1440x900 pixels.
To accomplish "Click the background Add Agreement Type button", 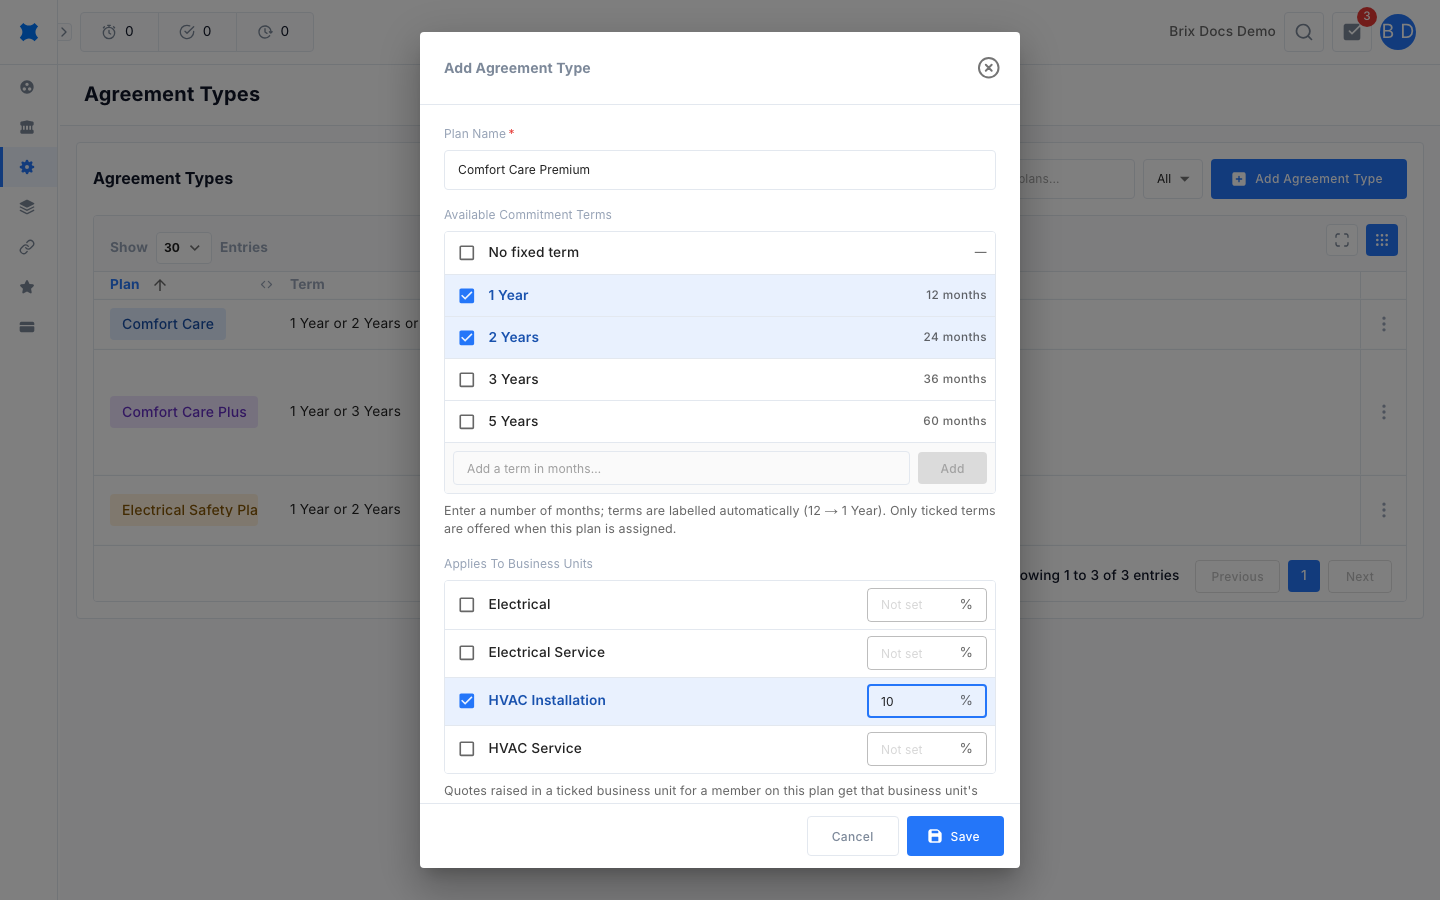I will 1309,179.
